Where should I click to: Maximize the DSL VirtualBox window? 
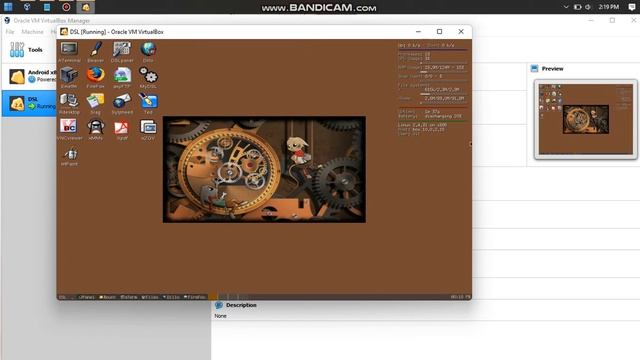(x=440, y=32)
